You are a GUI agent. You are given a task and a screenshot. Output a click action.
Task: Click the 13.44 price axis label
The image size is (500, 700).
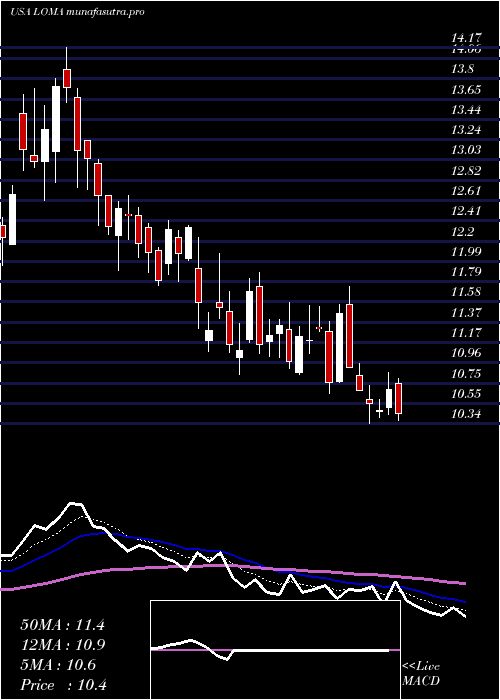pyautogui.click(x=465, y=110)
